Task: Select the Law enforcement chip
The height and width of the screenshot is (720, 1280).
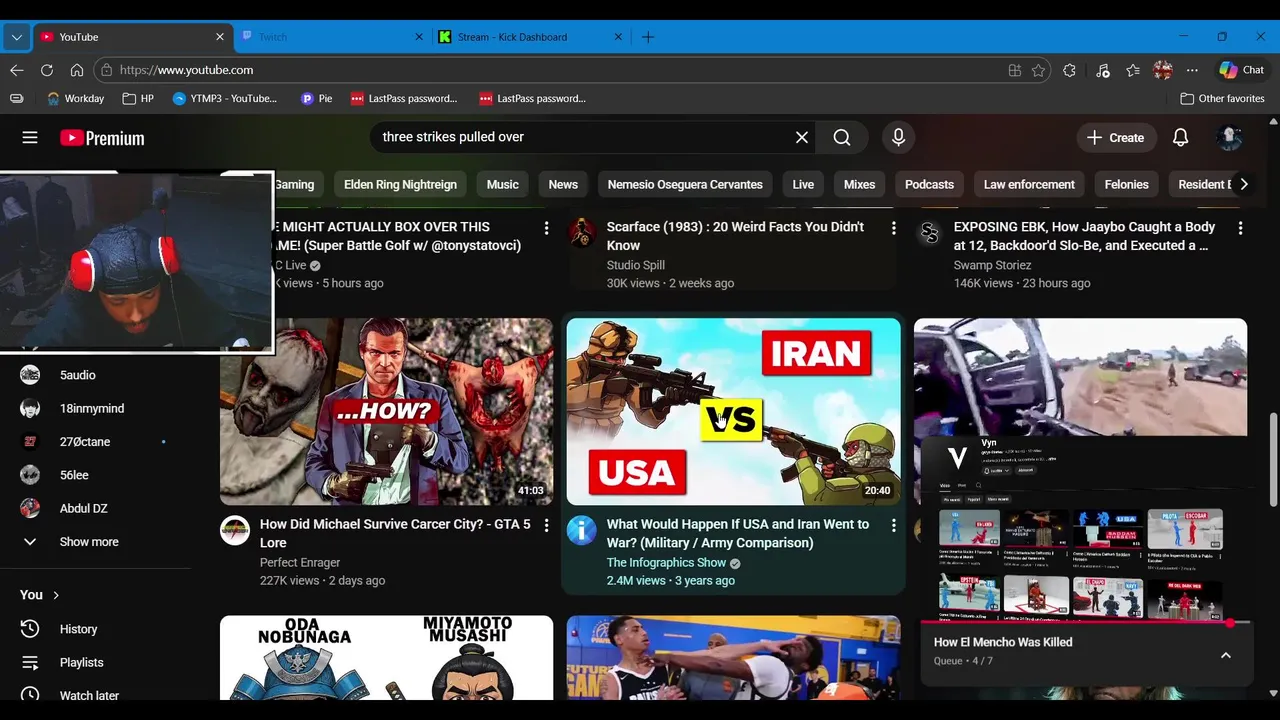Action: point(1029,184)
